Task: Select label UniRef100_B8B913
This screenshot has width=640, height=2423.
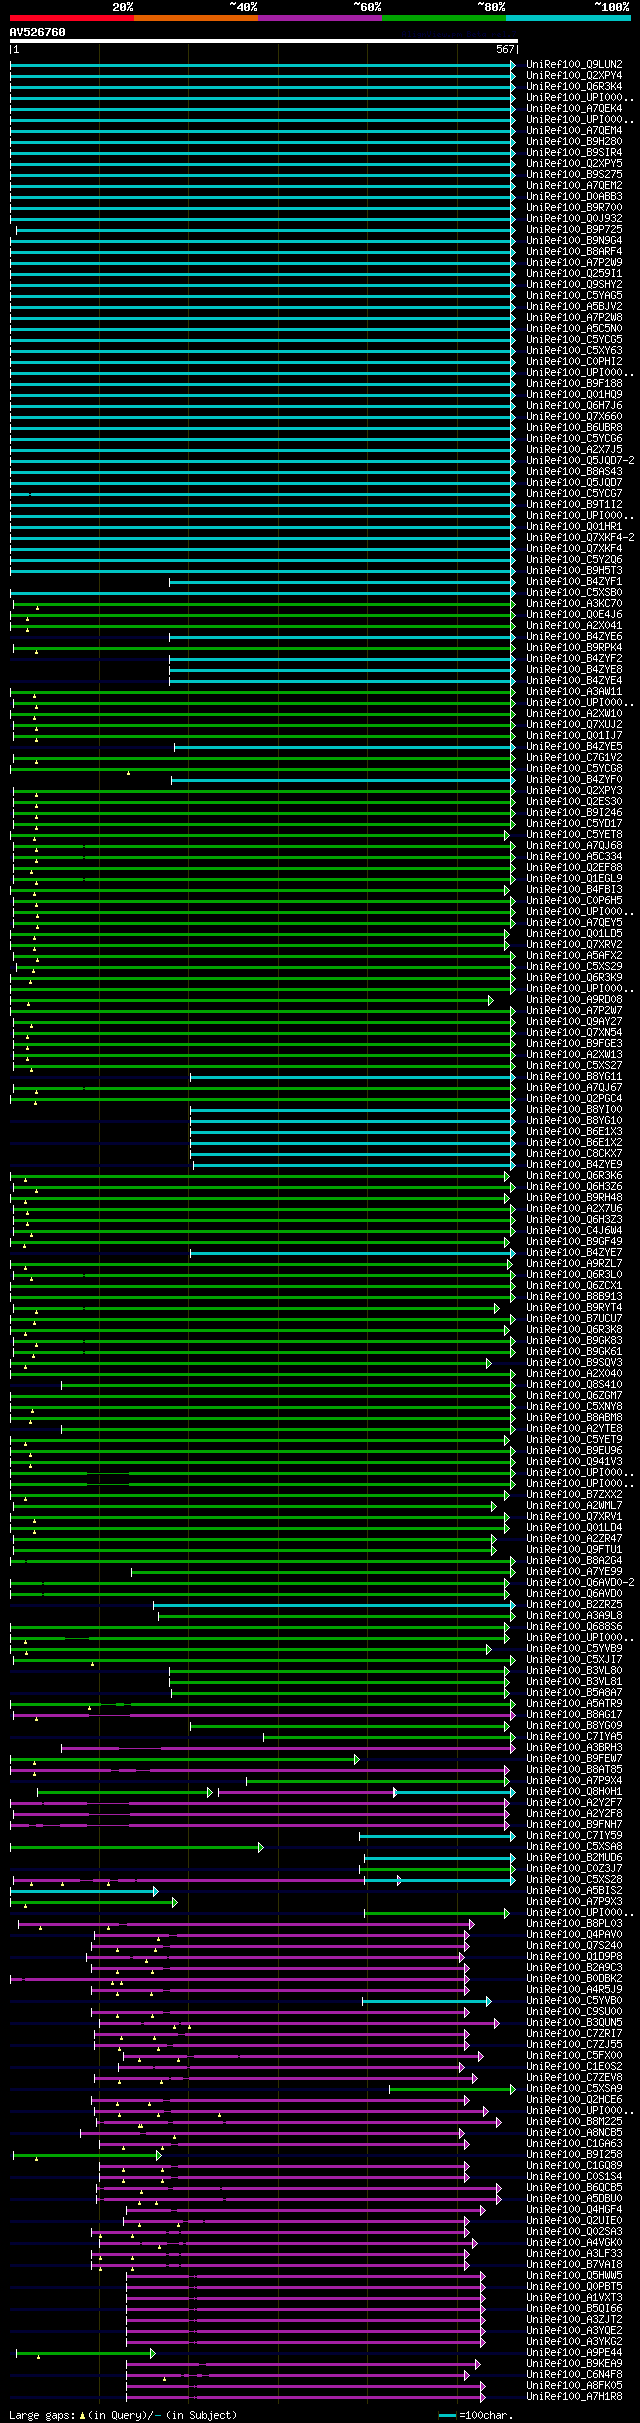Action: pyautogui.click(x=574, y=1297)
